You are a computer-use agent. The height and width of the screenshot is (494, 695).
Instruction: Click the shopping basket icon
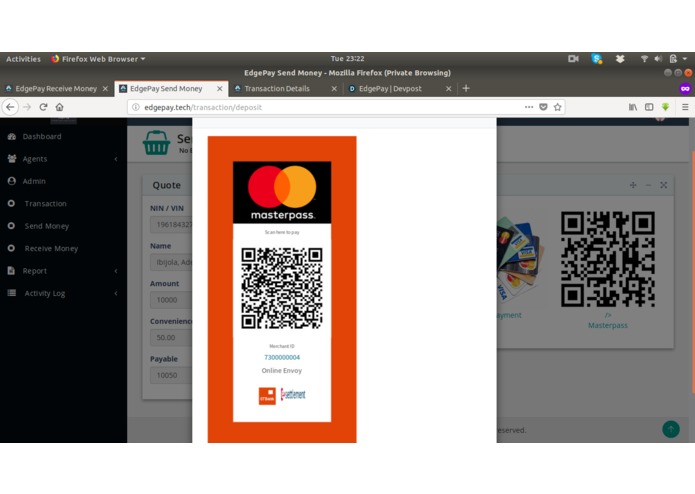click(156, 143)
